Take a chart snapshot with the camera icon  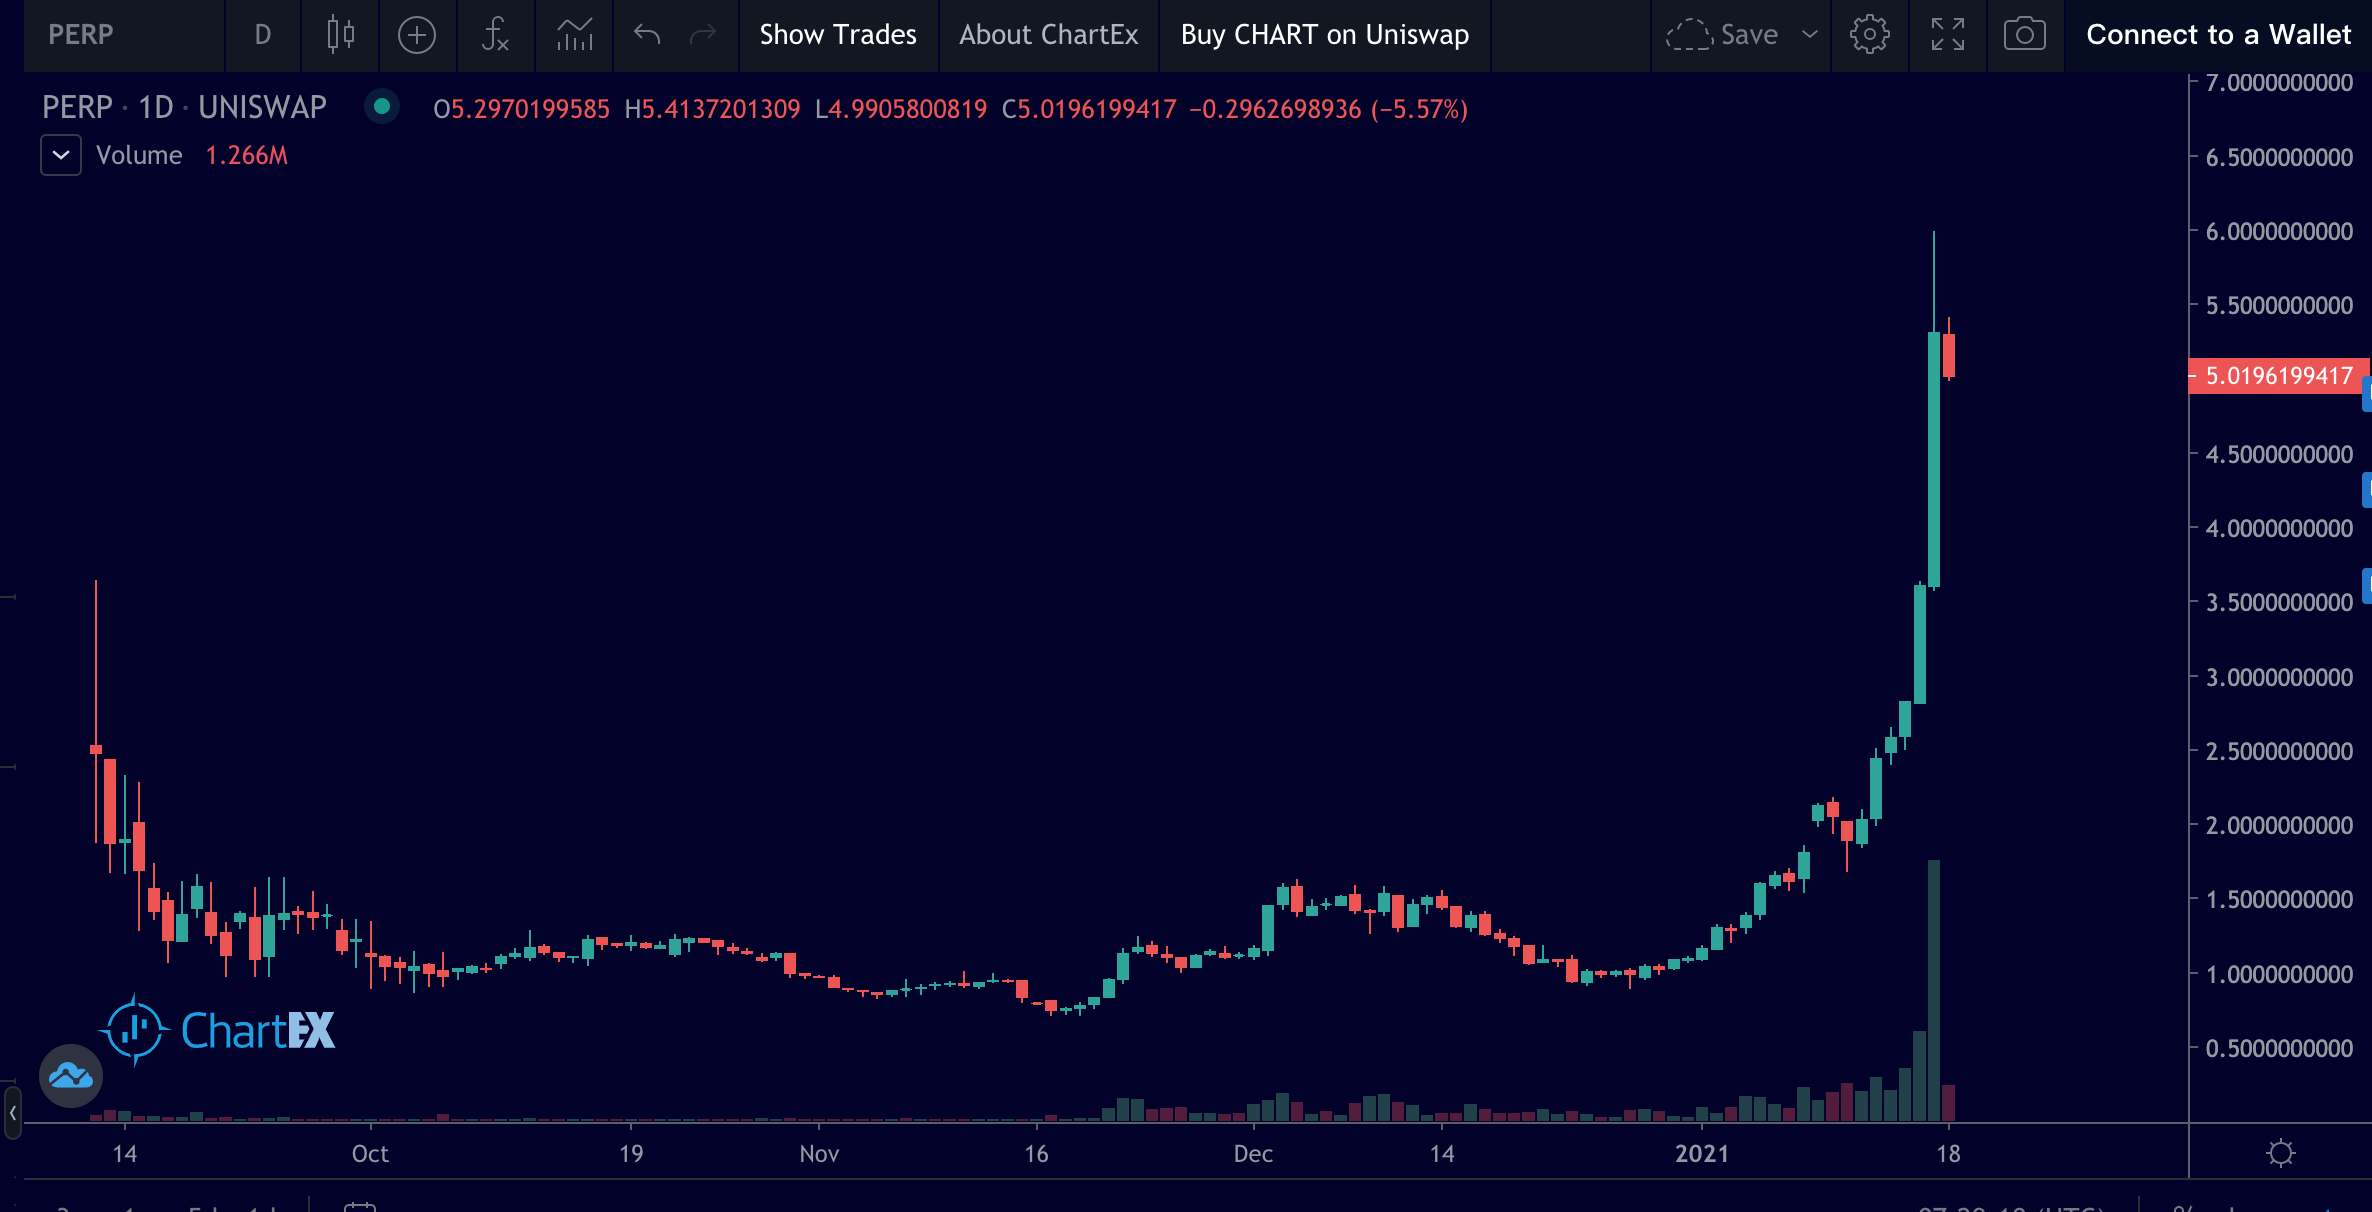click(2024, 35)
